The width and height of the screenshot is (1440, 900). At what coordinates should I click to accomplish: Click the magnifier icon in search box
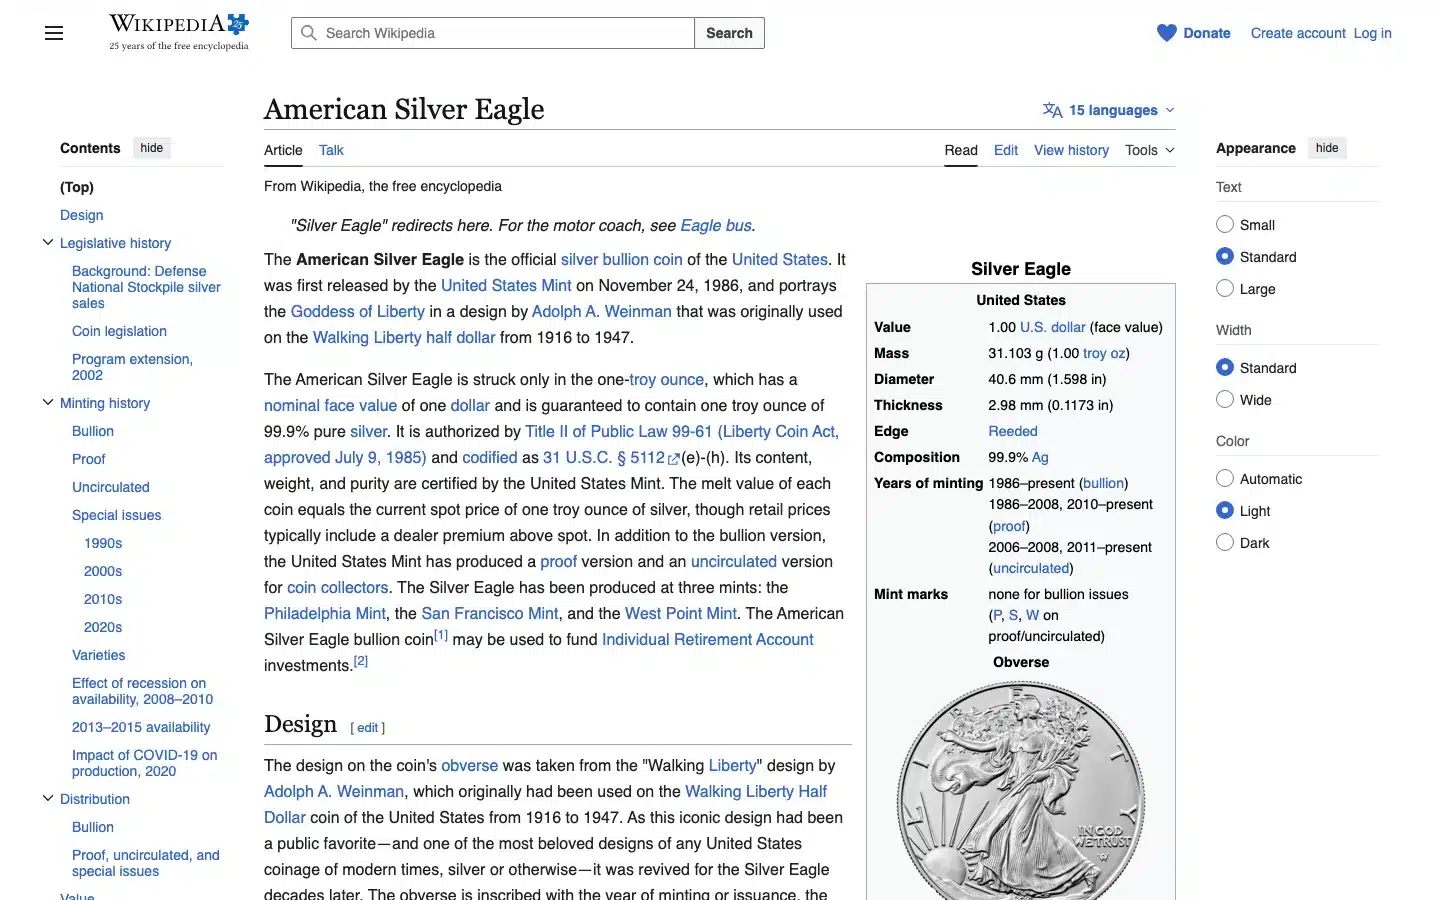pyautogui.click(x=309, y=33)
